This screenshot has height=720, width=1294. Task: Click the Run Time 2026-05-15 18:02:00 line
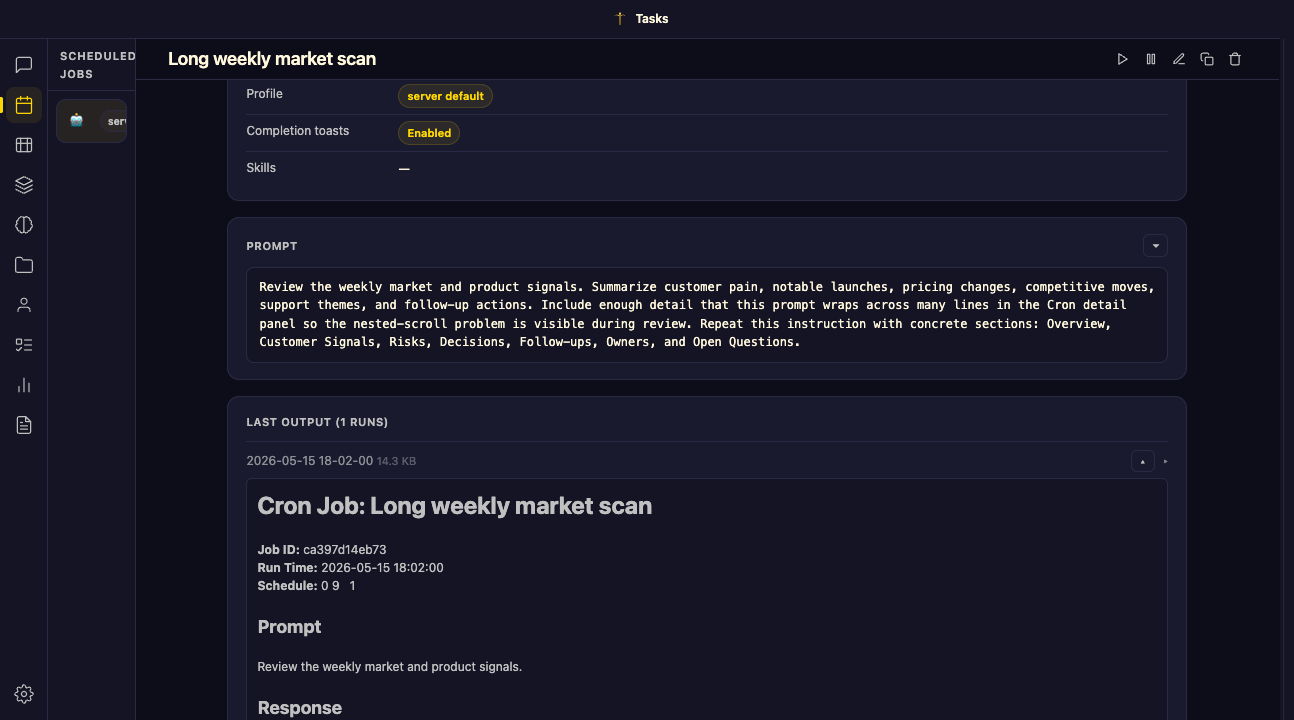(x=350, y=568)
